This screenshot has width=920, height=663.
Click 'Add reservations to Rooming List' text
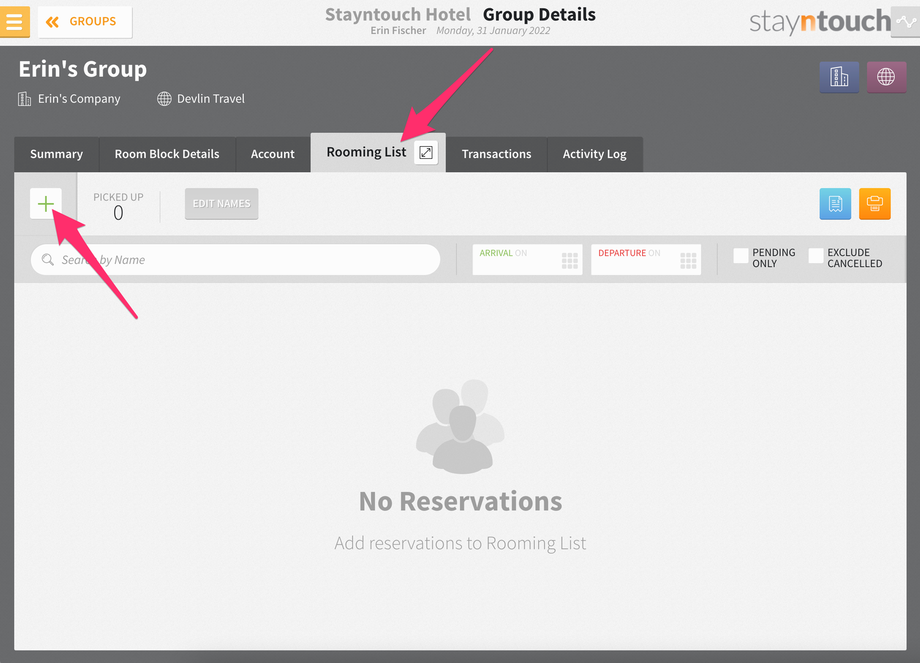(461, 543)
